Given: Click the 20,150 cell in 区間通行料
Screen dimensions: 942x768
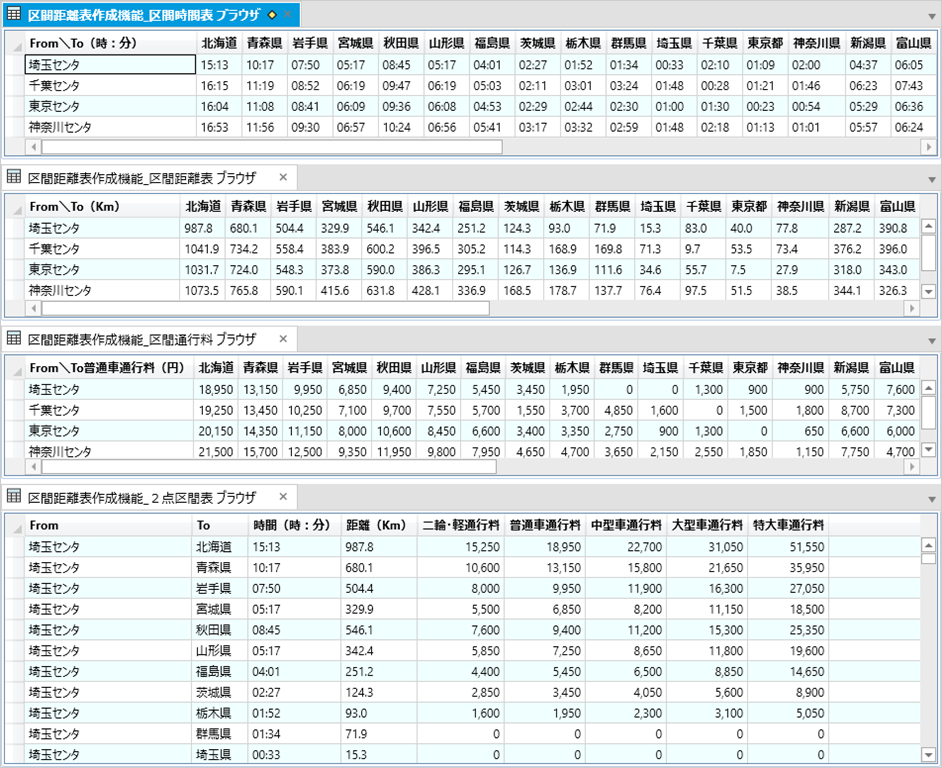Looking at the screenshot, I should tap(216, 431).
